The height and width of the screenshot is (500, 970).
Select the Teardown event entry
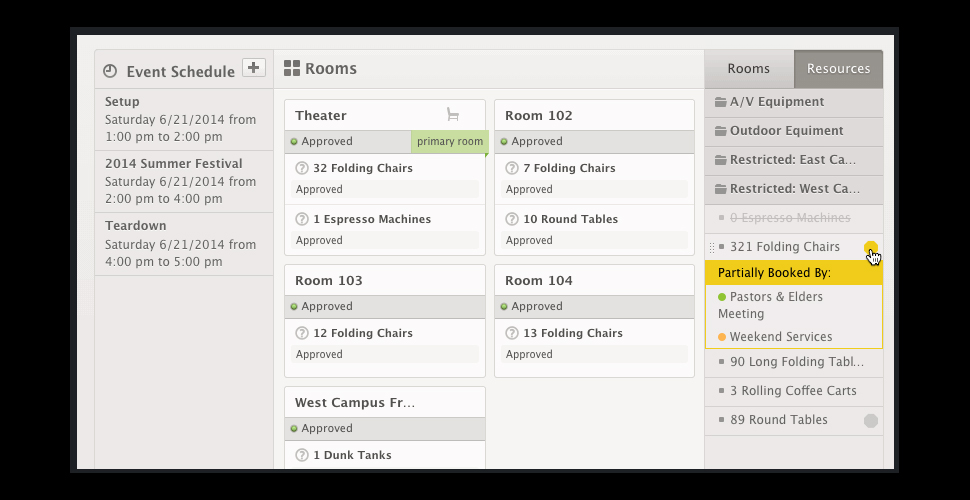click(x=135, y=226)
